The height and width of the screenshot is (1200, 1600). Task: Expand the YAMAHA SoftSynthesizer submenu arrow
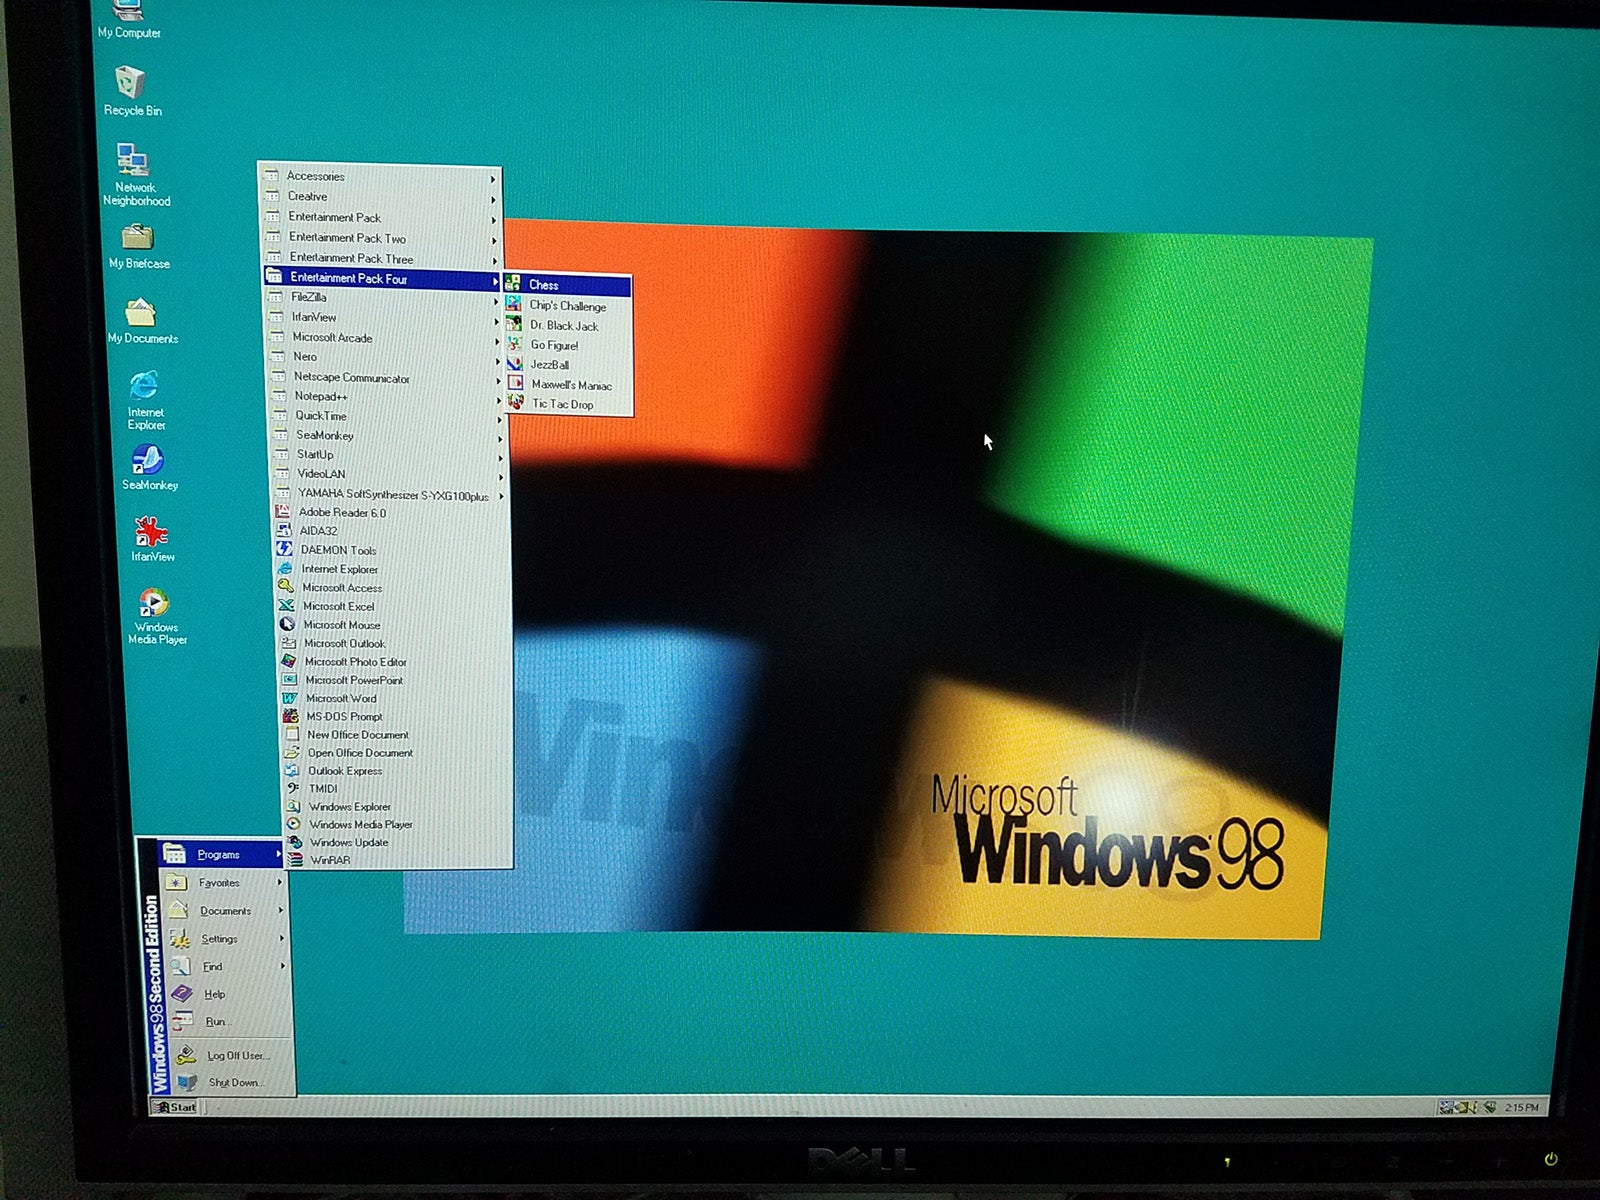(x=501, y=496)
